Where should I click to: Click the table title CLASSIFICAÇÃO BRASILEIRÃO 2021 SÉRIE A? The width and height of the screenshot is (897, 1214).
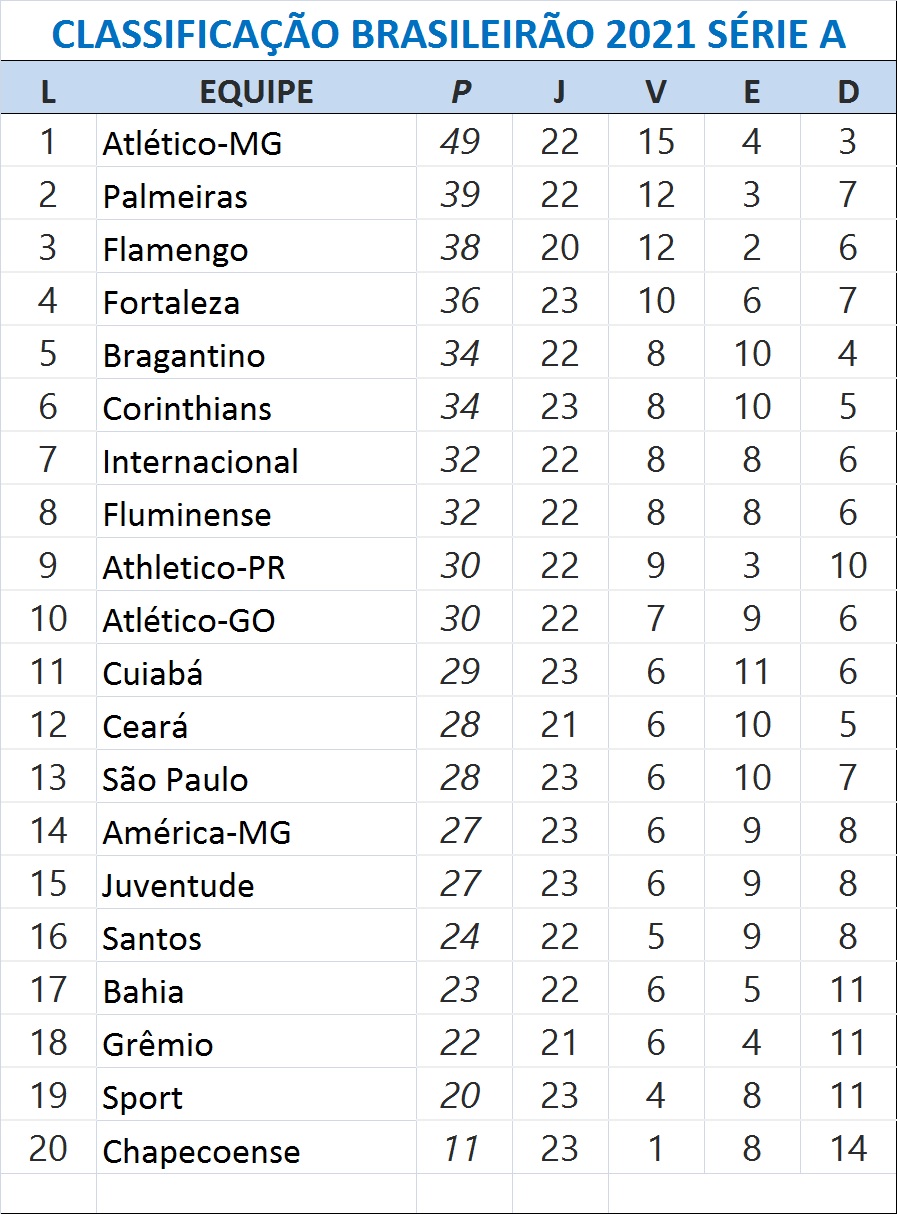click(448, 34)
